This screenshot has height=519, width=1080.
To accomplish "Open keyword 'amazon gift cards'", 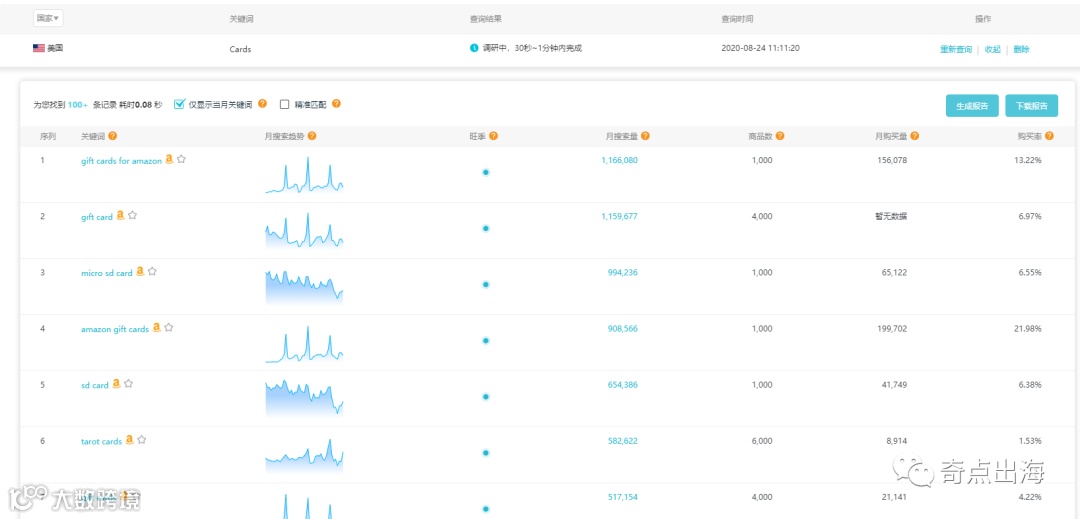I will (x=115, y=330).
